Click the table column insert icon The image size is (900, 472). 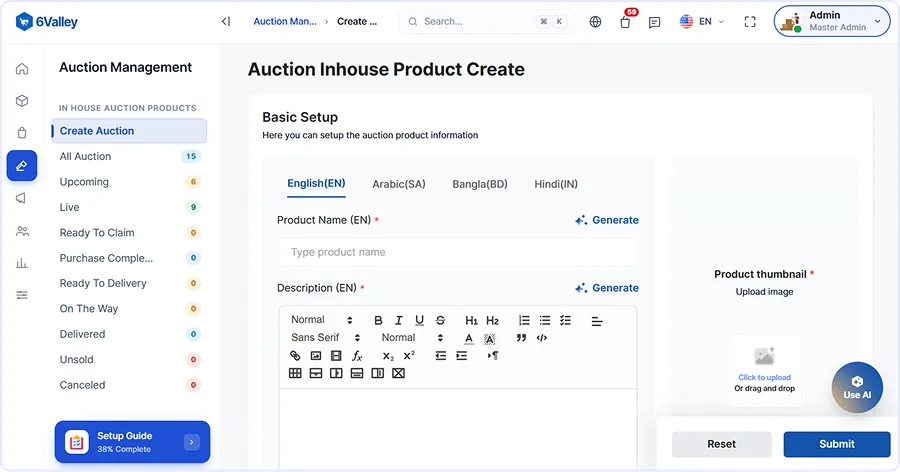(378, 373)
